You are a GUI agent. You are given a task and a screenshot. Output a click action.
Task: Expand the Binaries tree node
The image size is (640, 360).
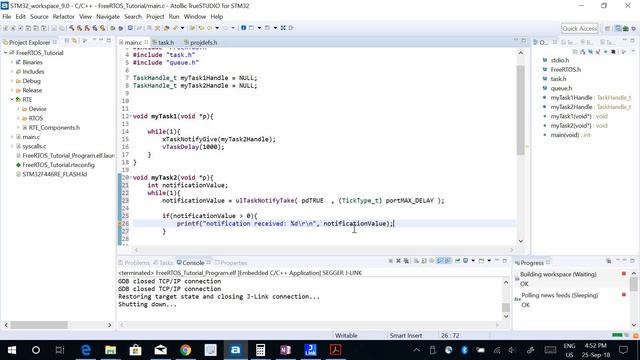pyautogui.click(x=12, y=62)
